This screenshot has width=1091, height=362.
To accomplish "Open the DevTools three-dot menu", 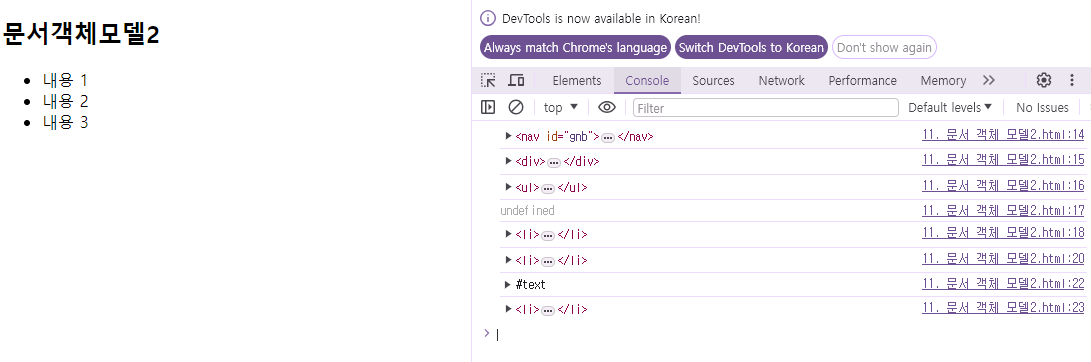I will click(x=1072, y=81).
